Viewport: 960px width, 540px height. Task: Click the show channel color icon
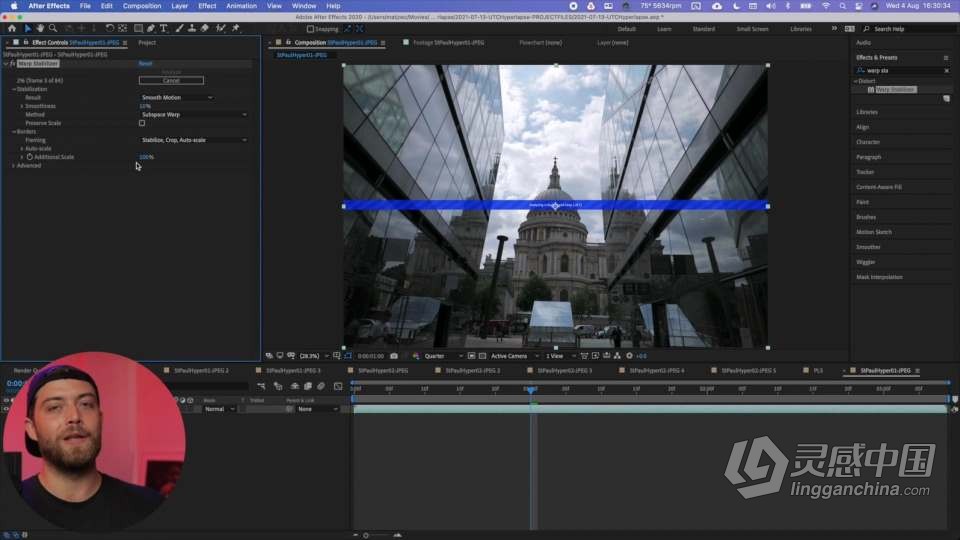416,356
